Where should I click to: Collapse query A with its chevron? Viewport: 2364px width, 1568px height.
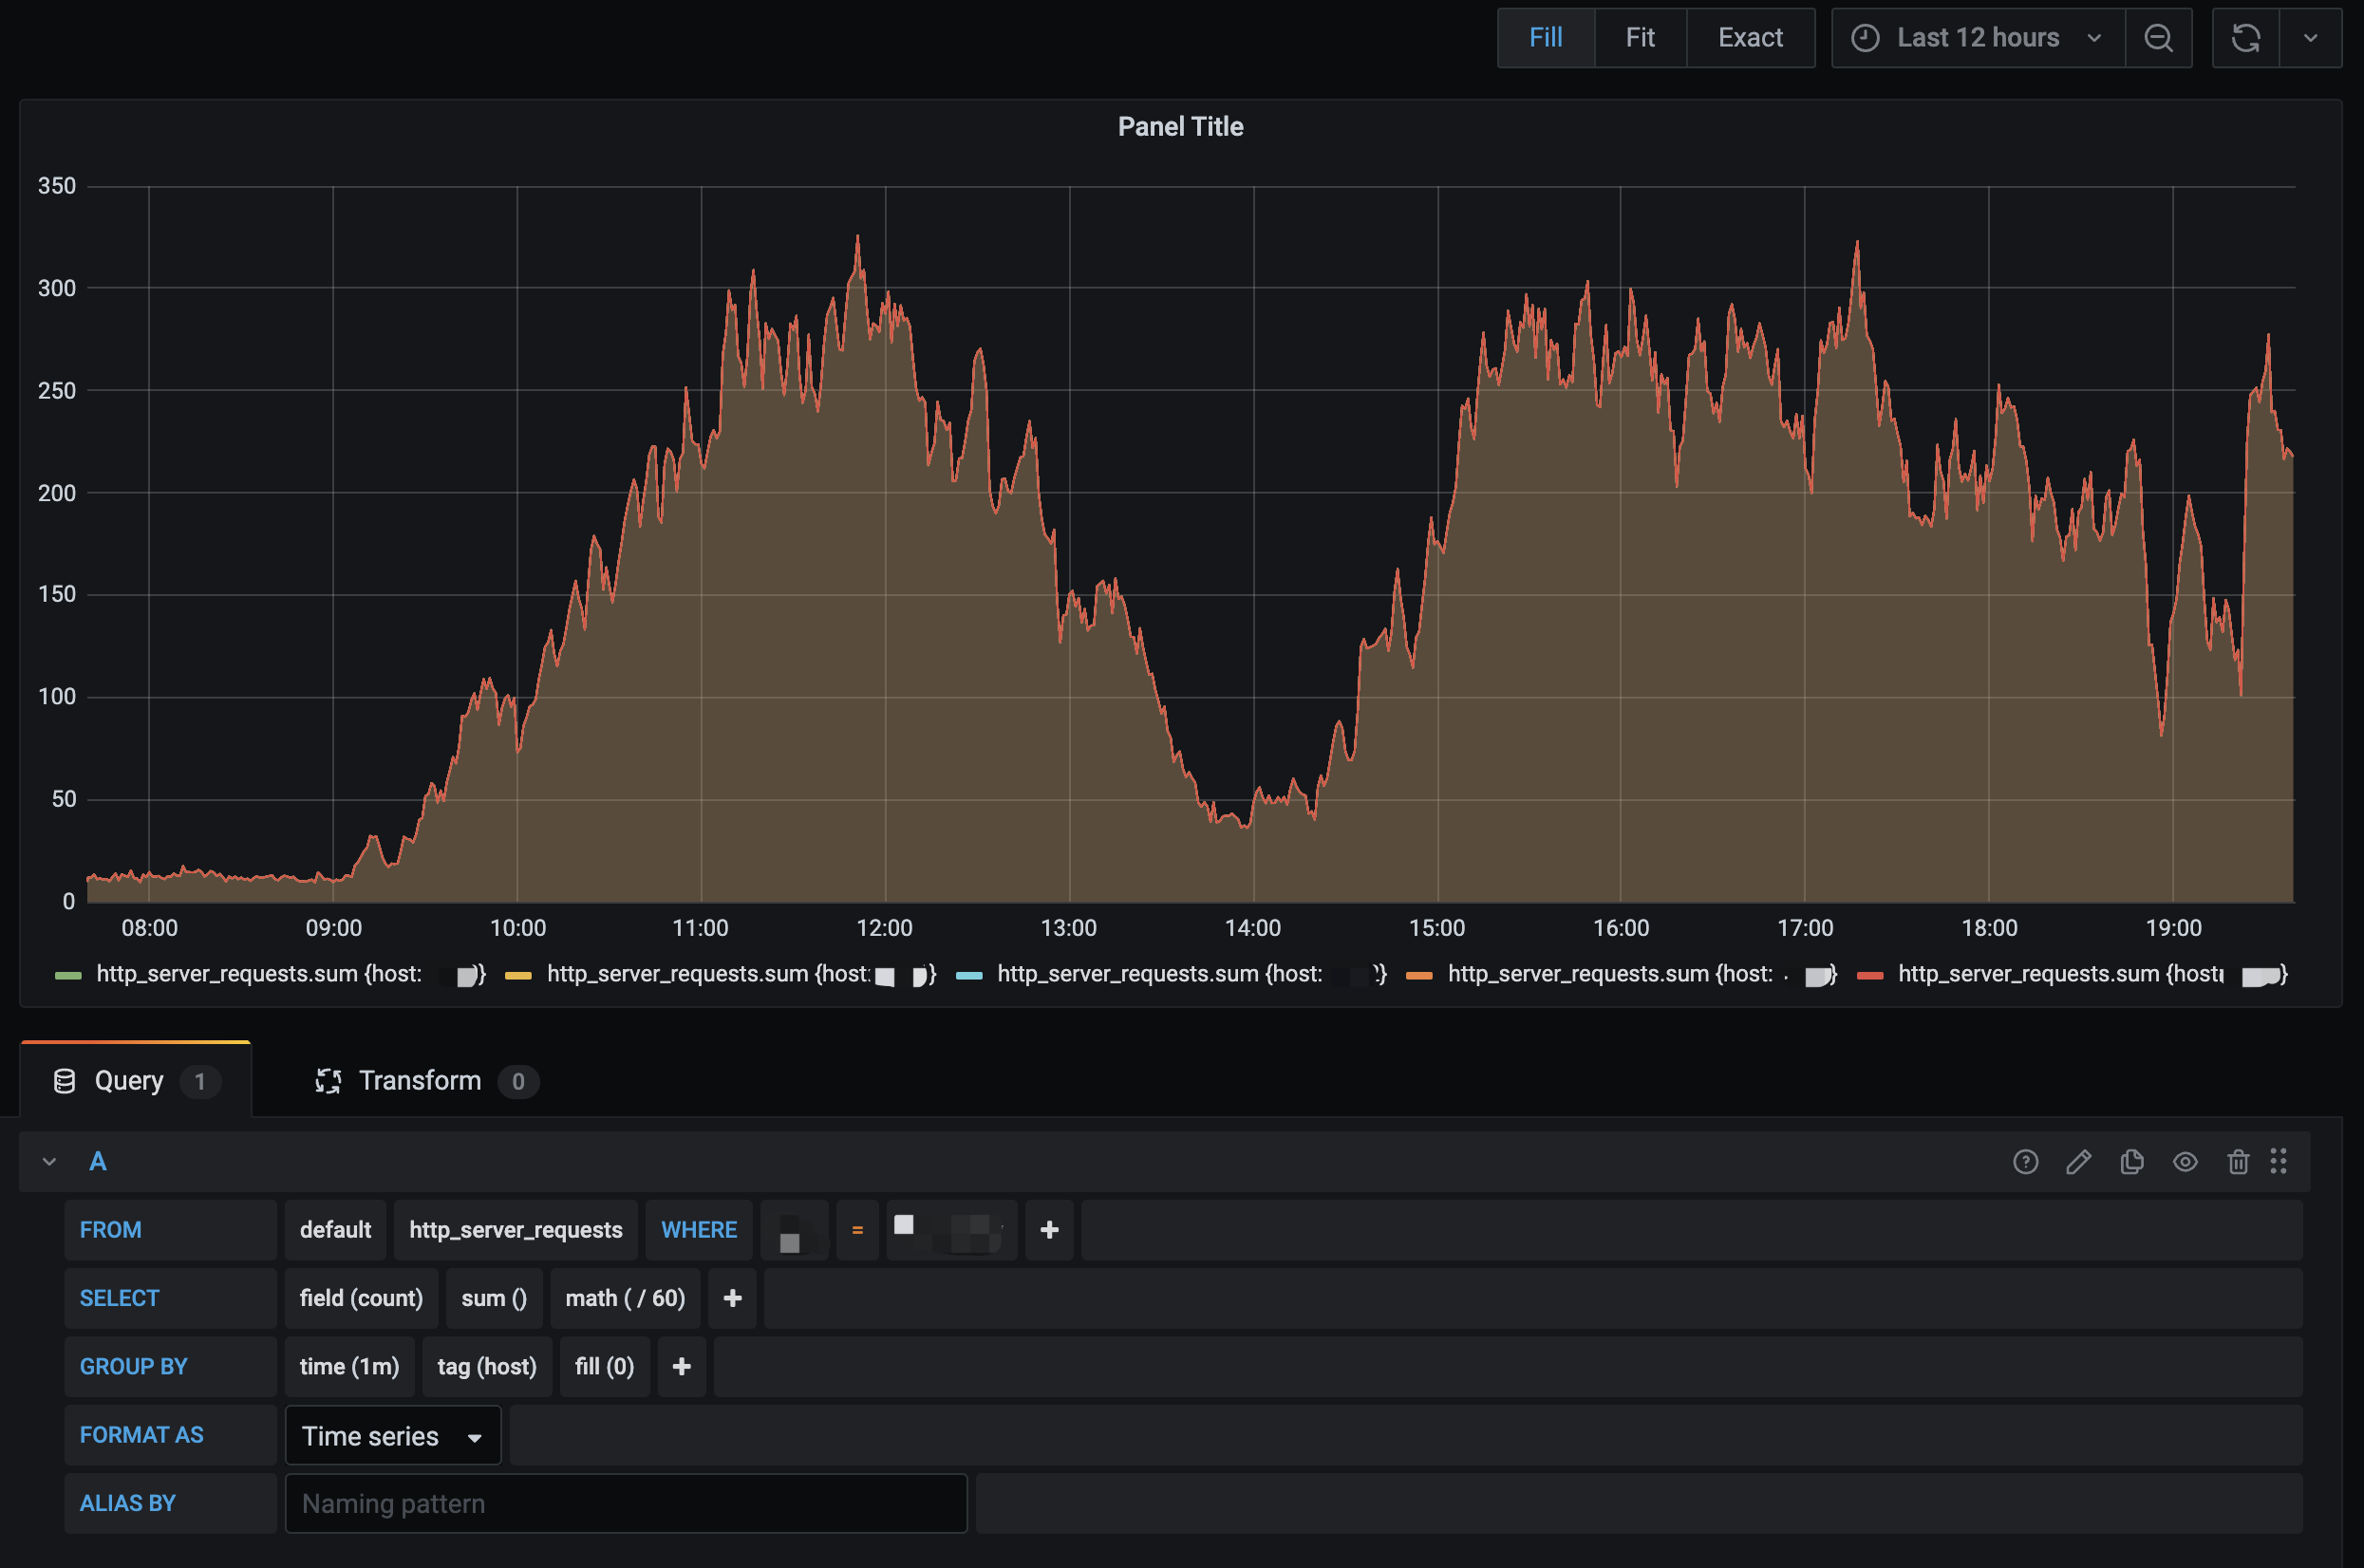click(49, 1161)
